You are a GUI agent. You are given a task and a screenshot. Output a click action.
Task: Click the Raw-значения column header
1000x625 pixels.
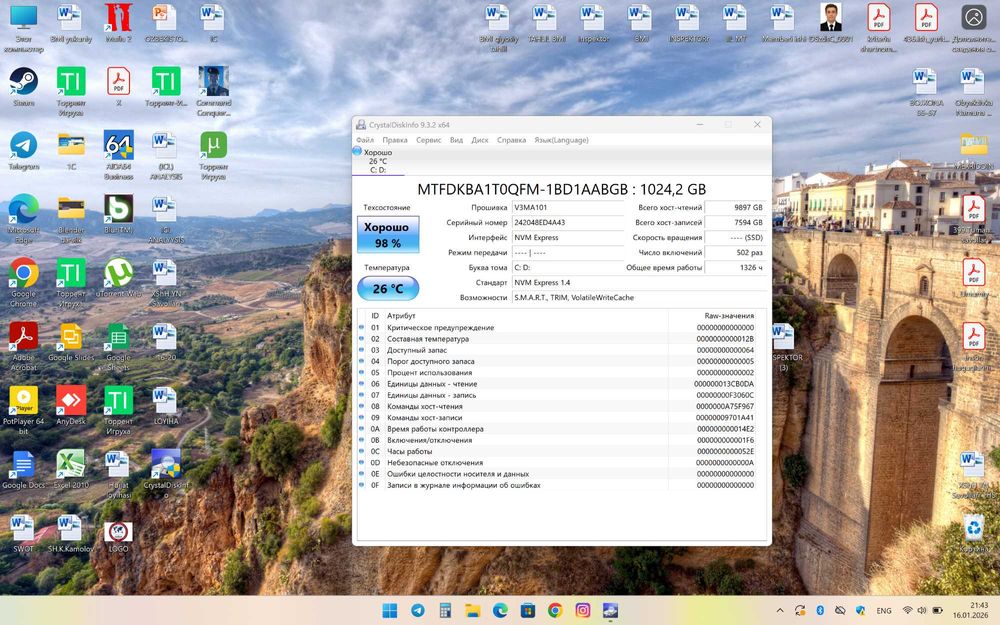tap(713, 316)
